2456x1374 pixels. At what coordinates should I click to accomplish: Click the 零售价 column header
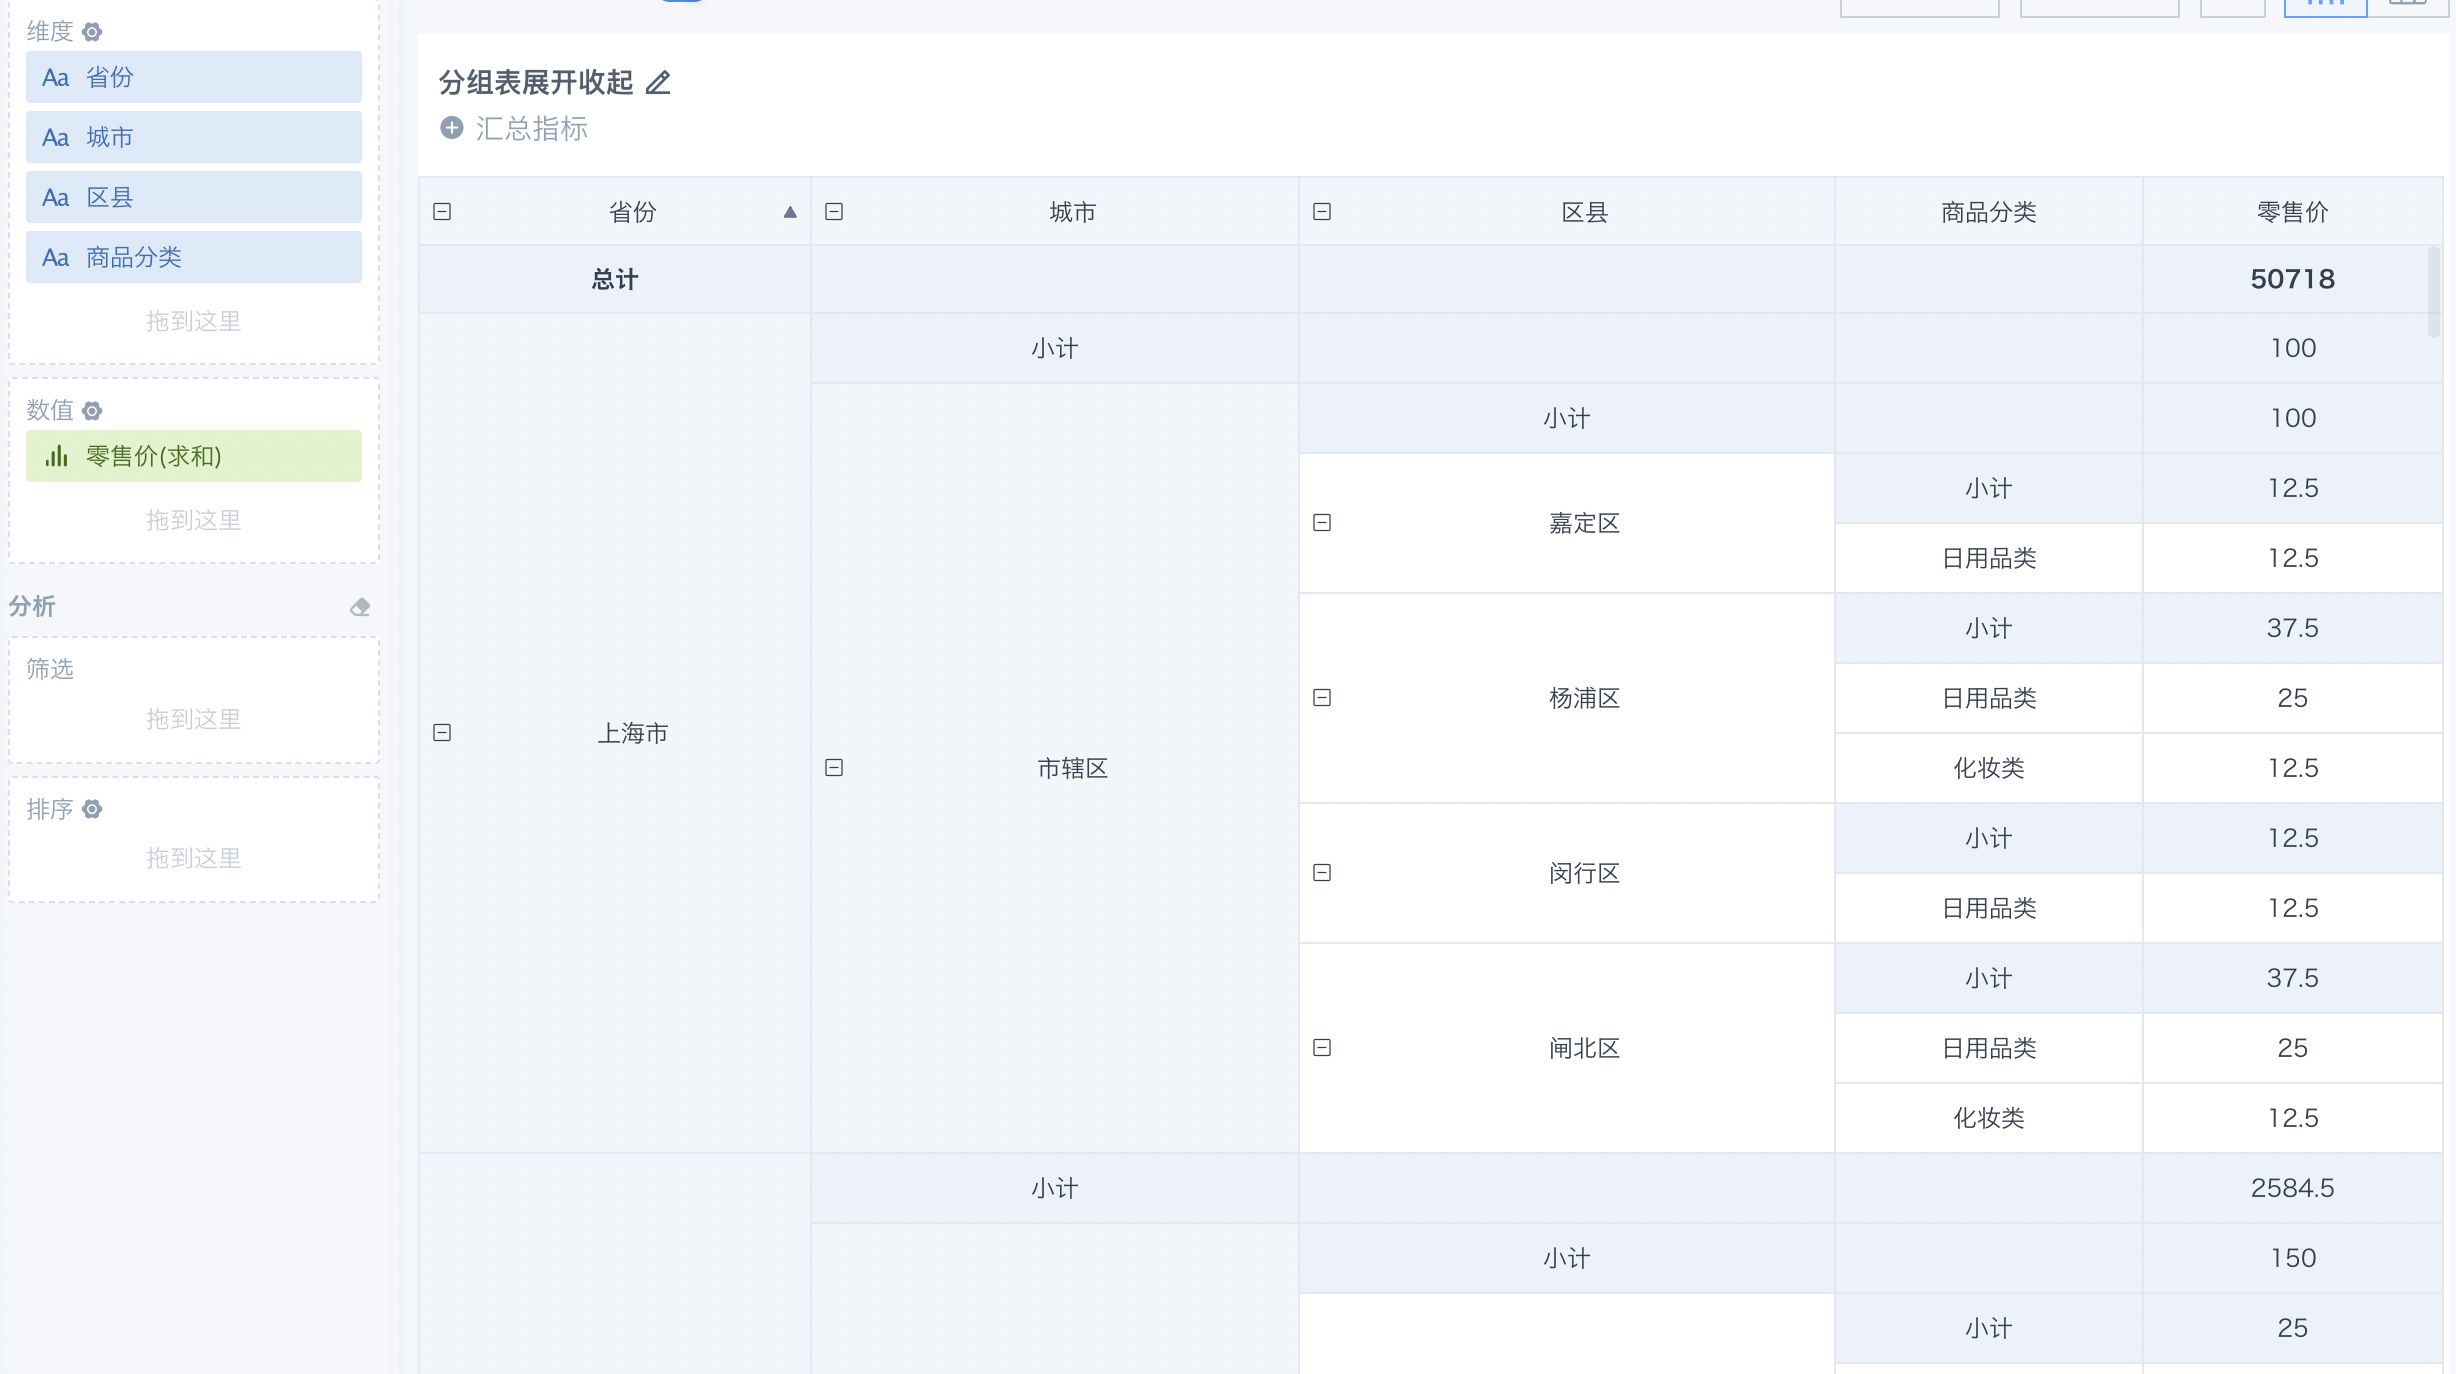click(x=2292, y=212)
